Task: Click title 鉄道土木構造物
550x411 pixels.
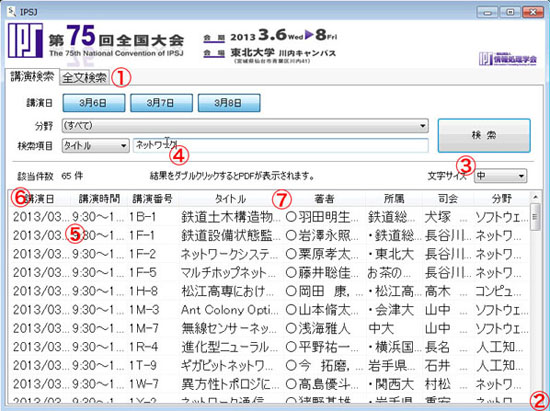Action: click(230, 217)
